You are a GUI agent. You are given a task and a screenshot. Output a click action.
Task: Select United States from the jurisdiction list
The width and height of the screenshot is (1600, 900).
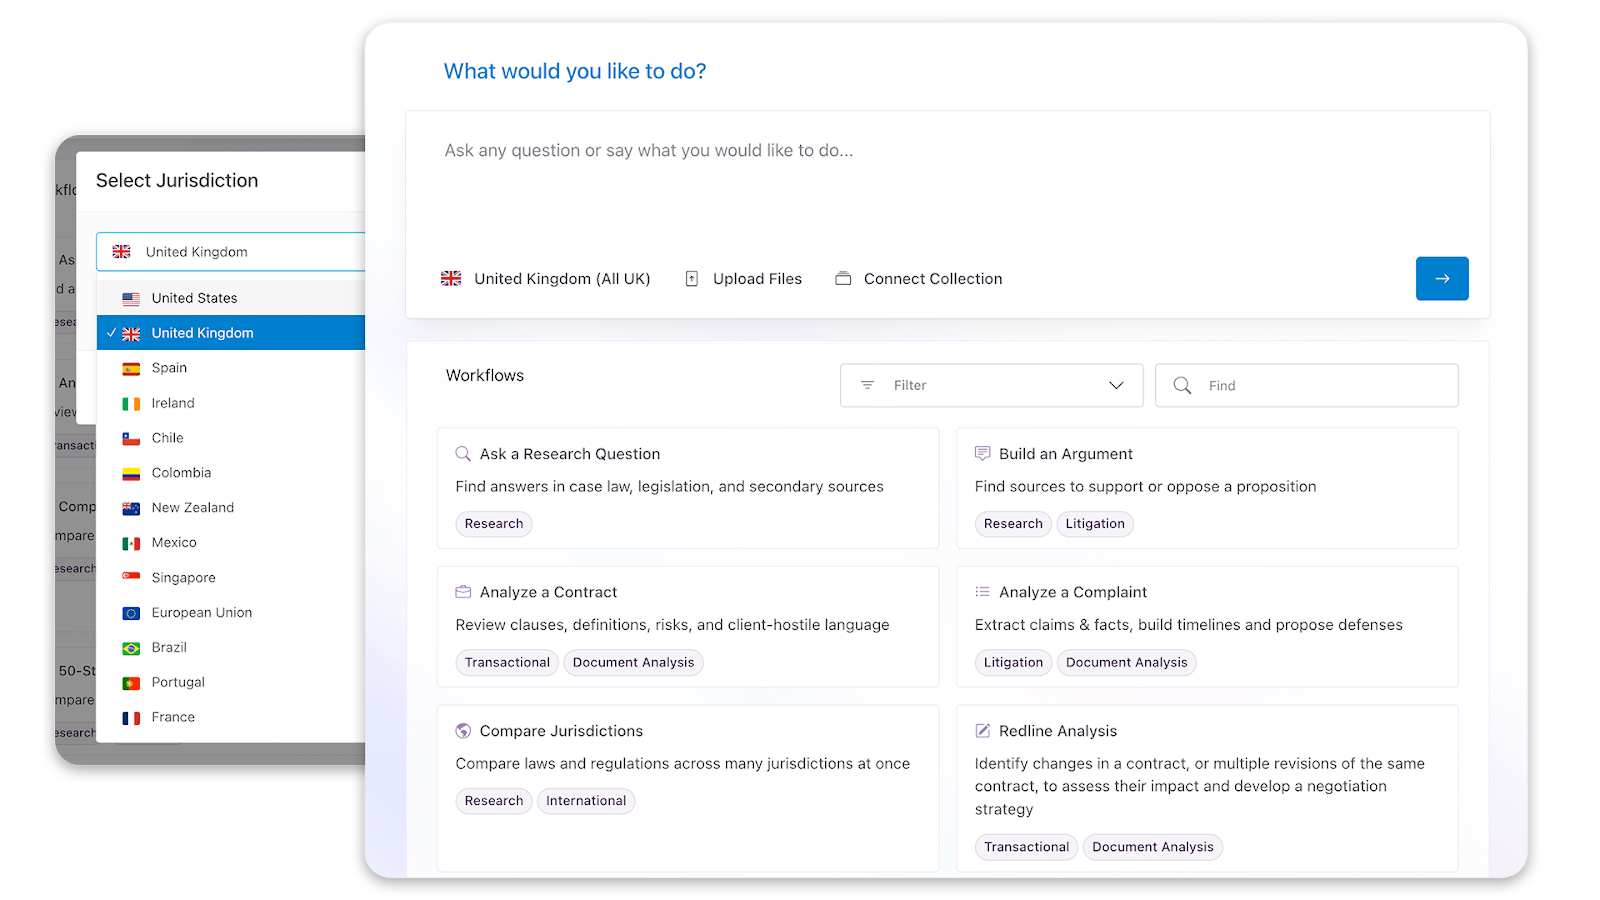coord(195,298)
